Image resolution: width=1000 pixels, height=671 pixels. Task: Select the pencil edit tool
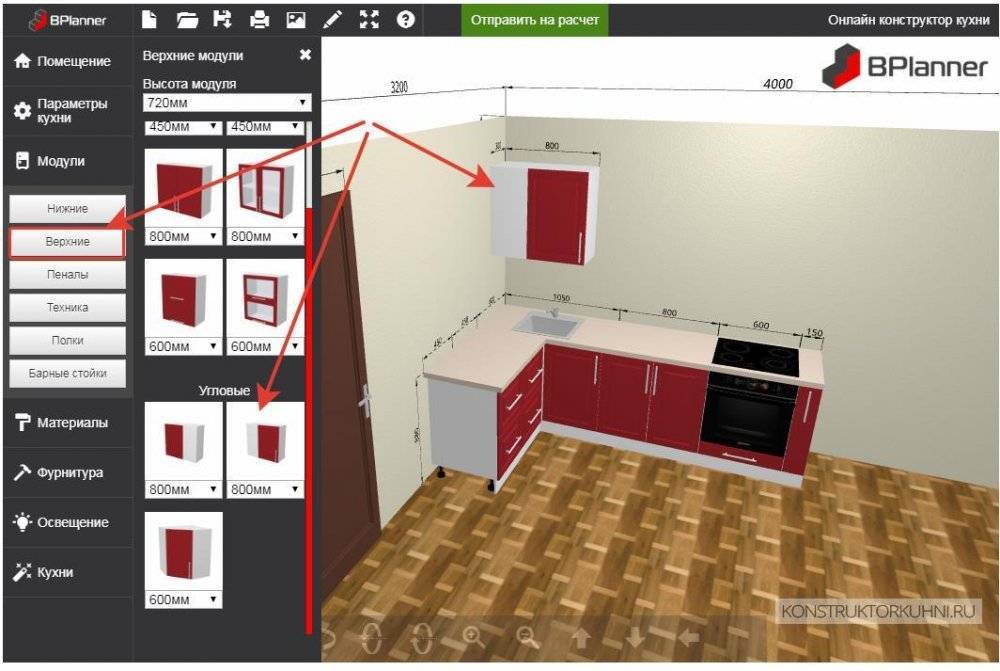tap(333, 19)
